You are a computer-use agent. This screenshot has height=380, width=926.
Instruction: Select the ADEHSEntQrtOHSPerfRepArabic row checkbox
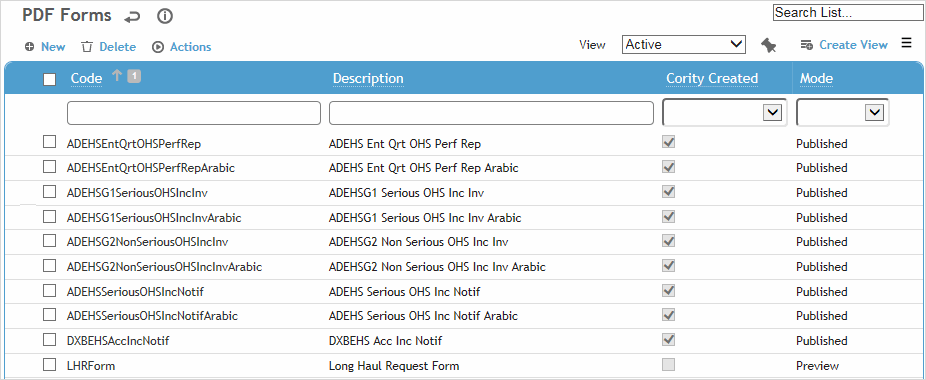coord(50,167)
